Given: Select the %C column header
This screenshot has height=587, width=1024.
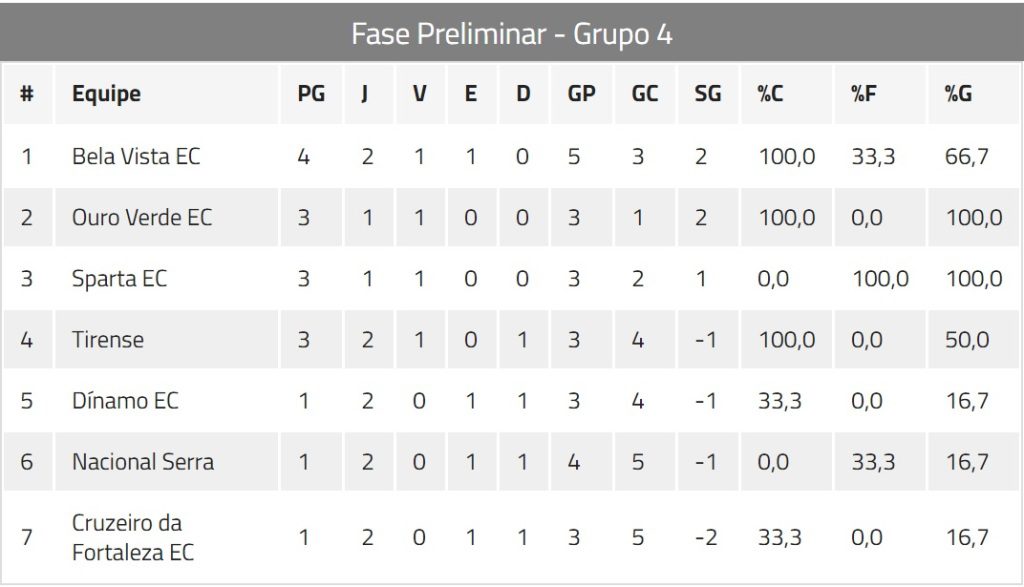Looking at the screenshot, I should click(770, 94).
